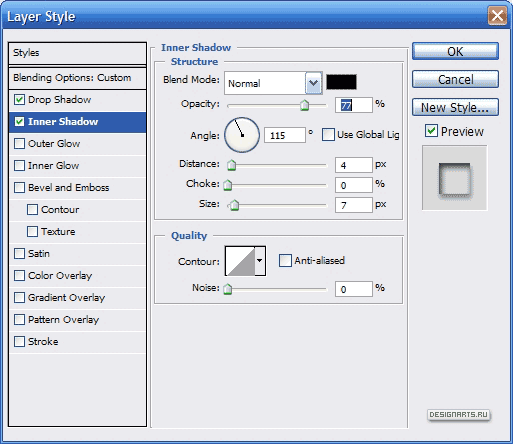
Task: Click the OK button
Action: (455, 51)
